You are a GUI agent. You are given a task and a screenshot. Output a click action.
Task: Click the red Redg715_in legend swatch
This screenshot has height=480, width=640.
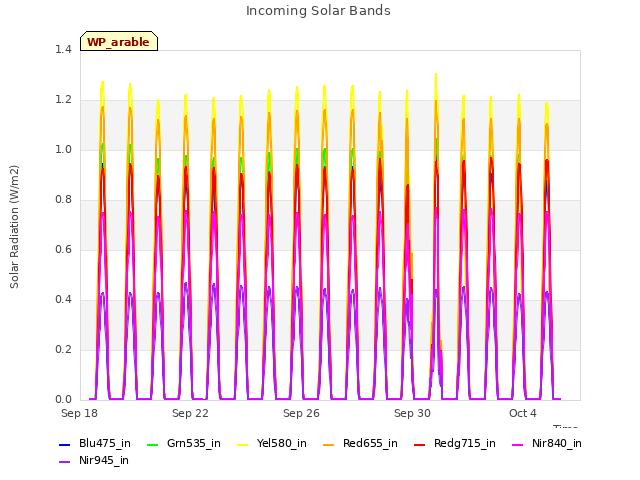419,444
